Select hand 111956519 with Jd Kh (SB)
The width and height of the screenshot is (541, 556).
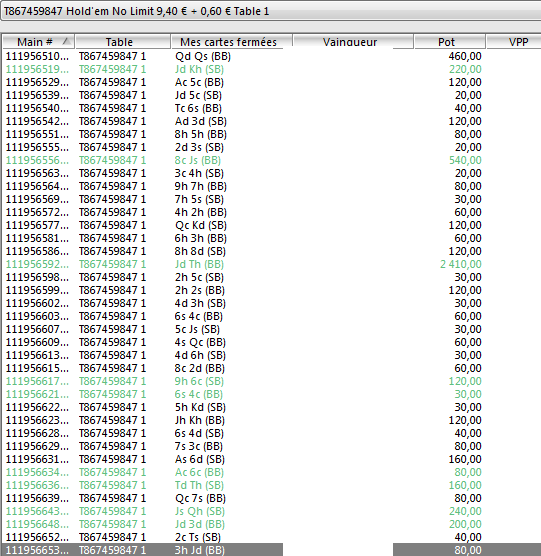click(x=271, y=69)
